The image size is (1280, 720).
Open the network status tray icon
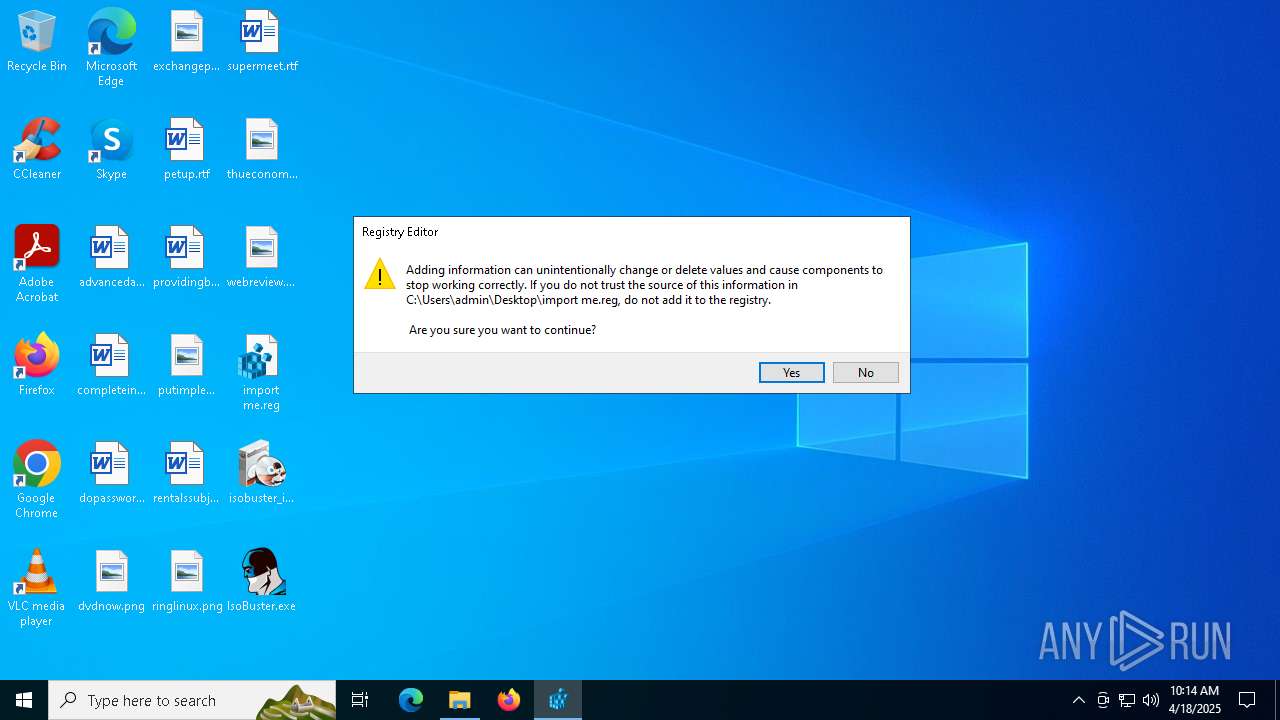click(1127, 700)
